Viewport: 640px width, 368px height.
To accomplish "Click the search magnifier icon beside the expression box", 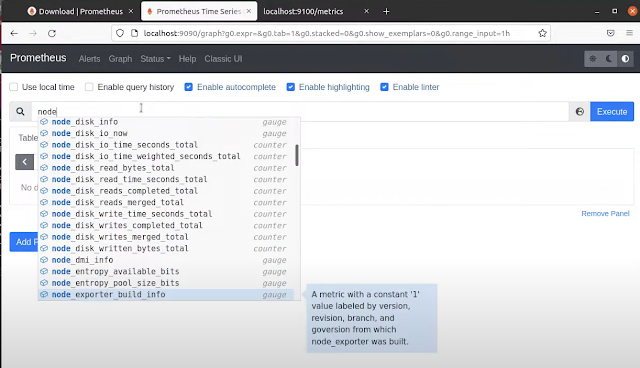I will pyautogui.click(x=20, y=111).
